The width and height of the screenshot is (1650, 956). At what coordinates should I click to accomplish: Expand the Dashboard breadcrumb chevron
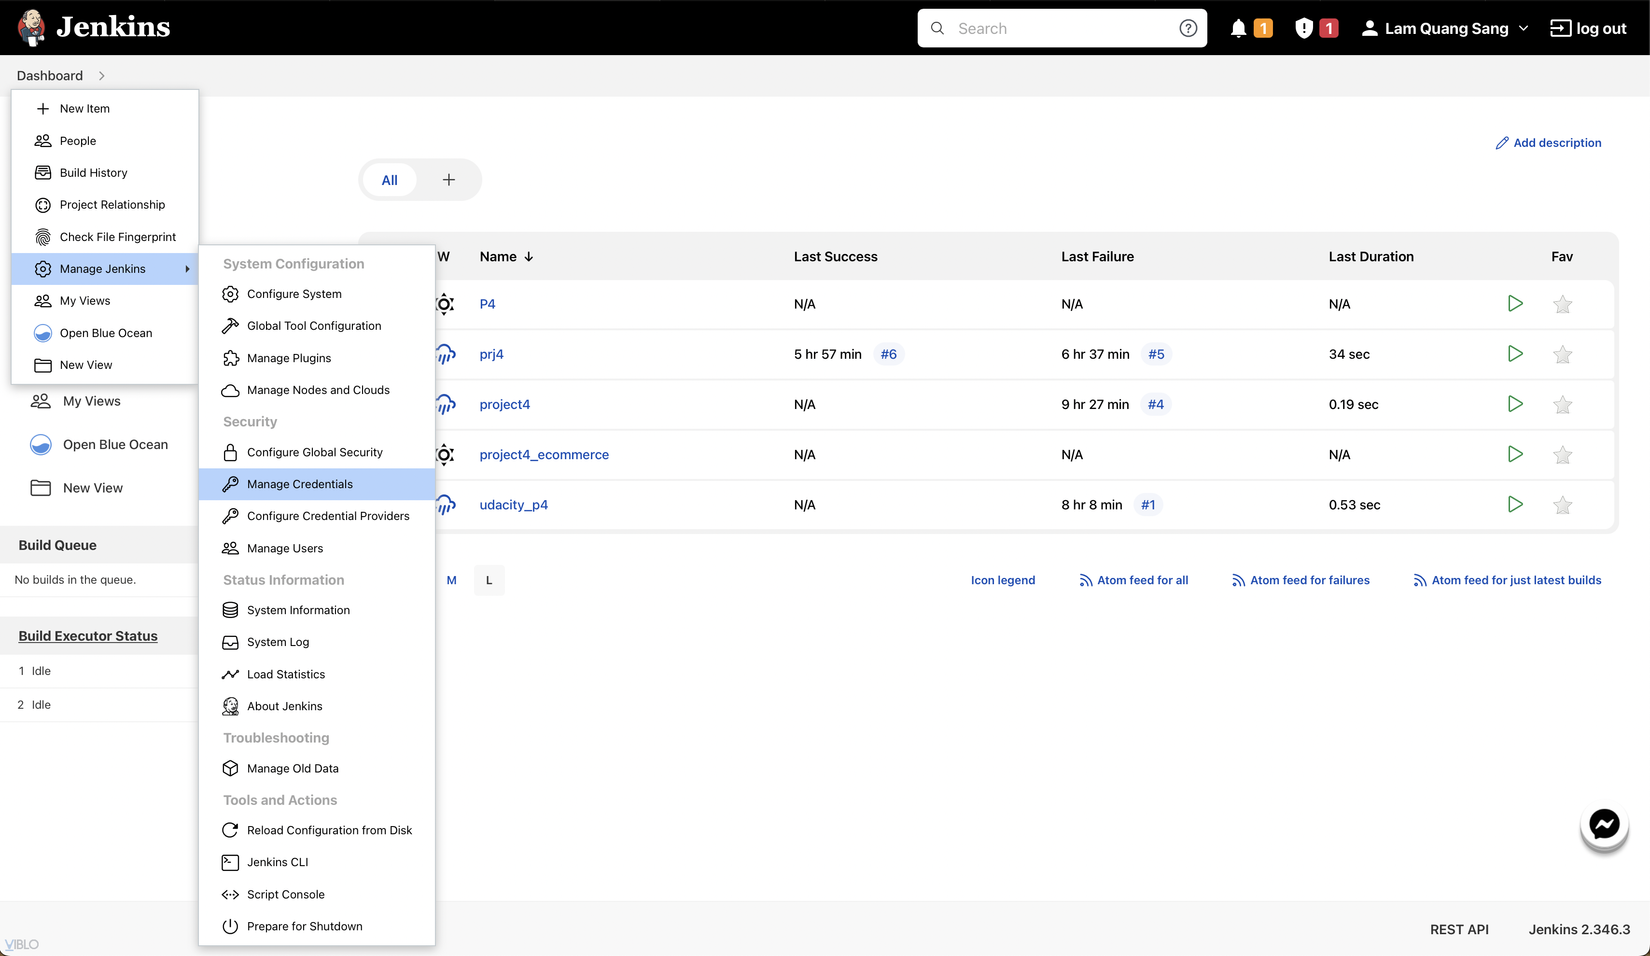coord(101,75)
